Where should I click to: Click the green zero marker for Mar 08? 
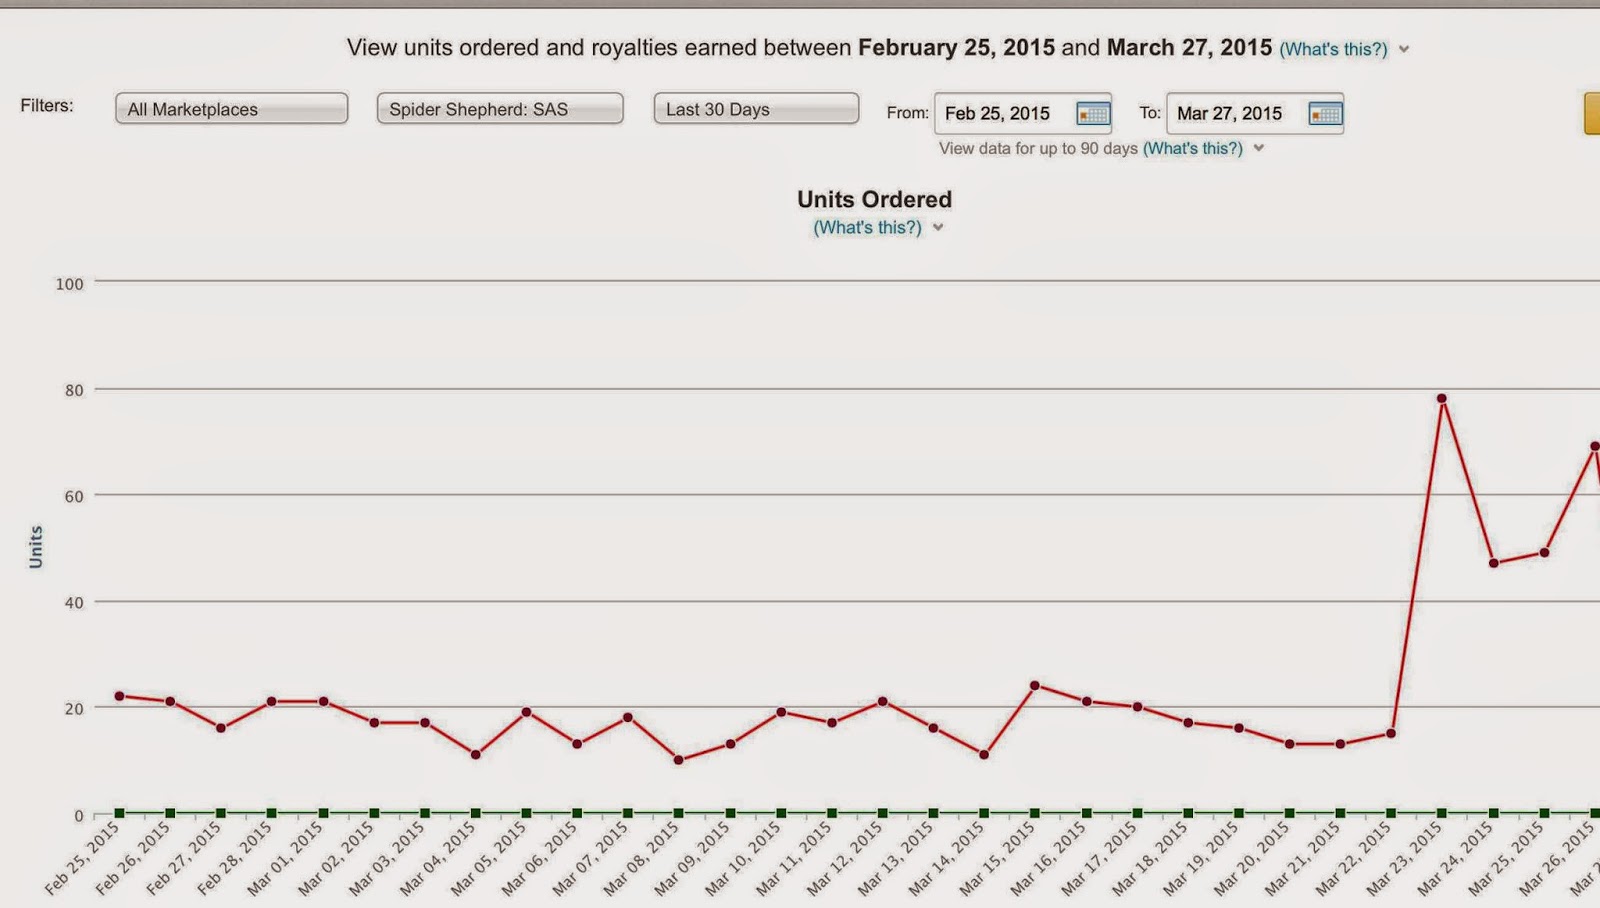[x=679, y=813]
